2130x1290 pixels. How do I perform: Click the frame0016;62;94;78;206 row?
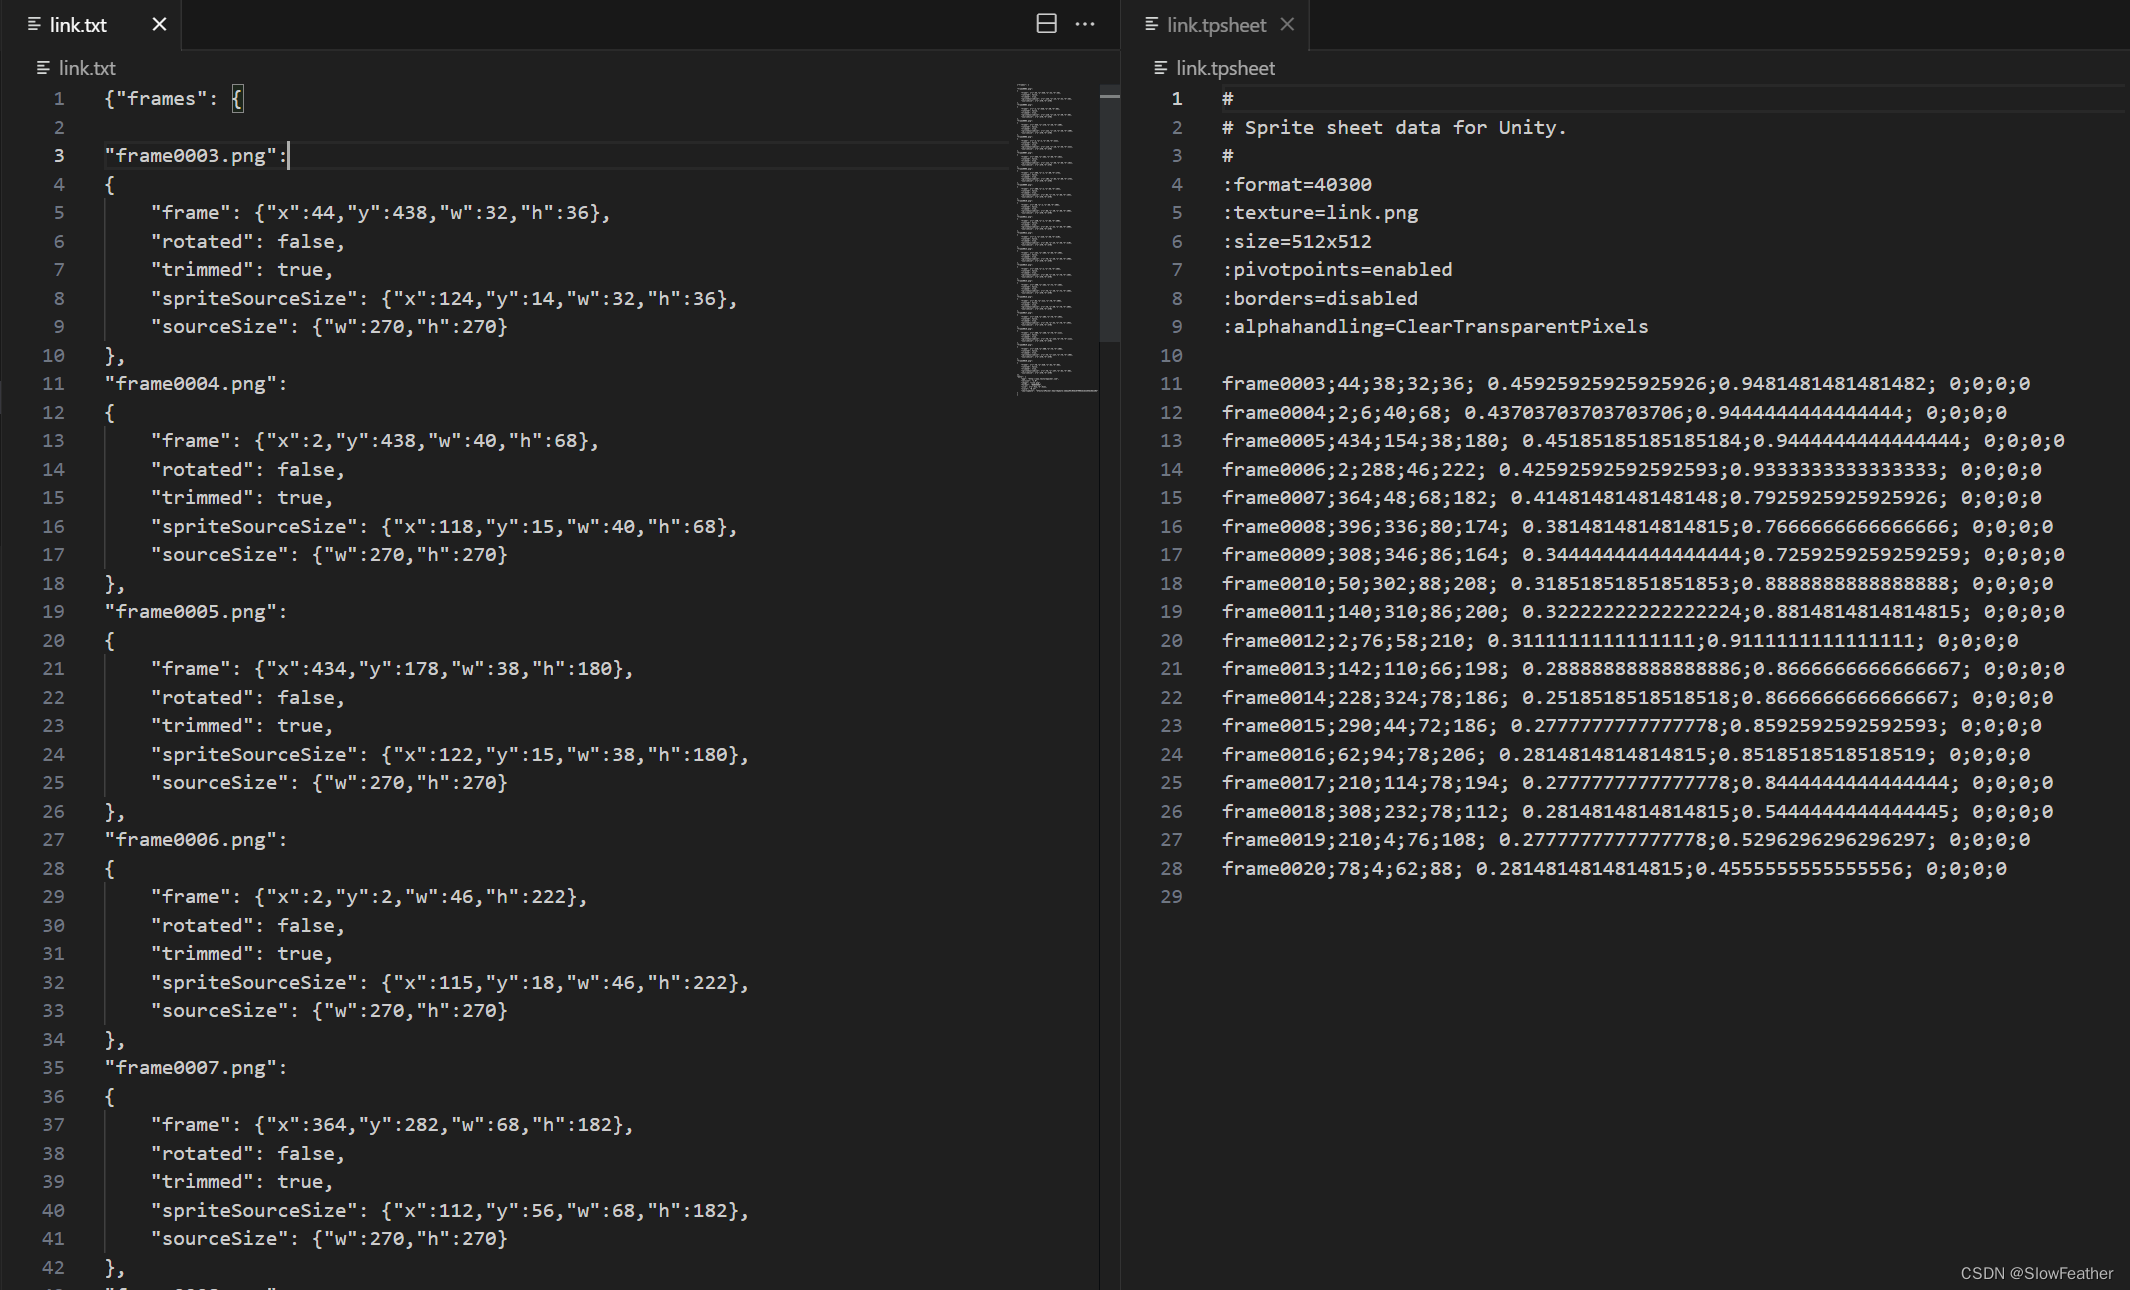[x=1626, y=754]
